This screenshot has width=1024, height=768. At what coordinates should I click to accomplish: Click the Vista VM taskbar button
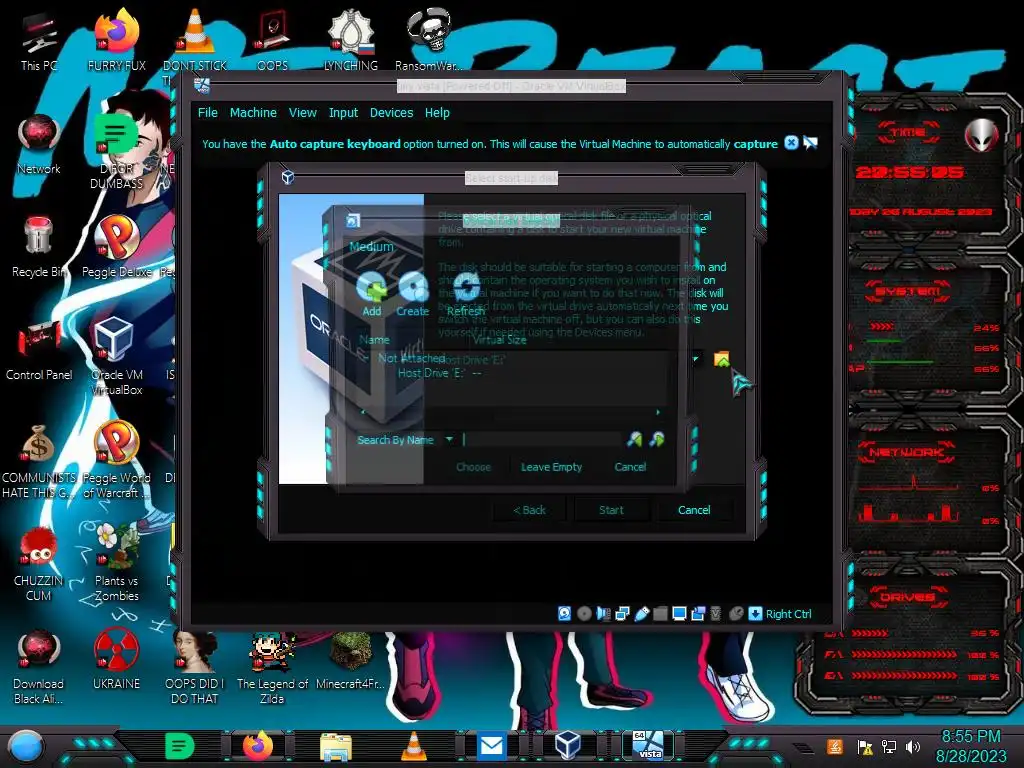coord(648,745)
